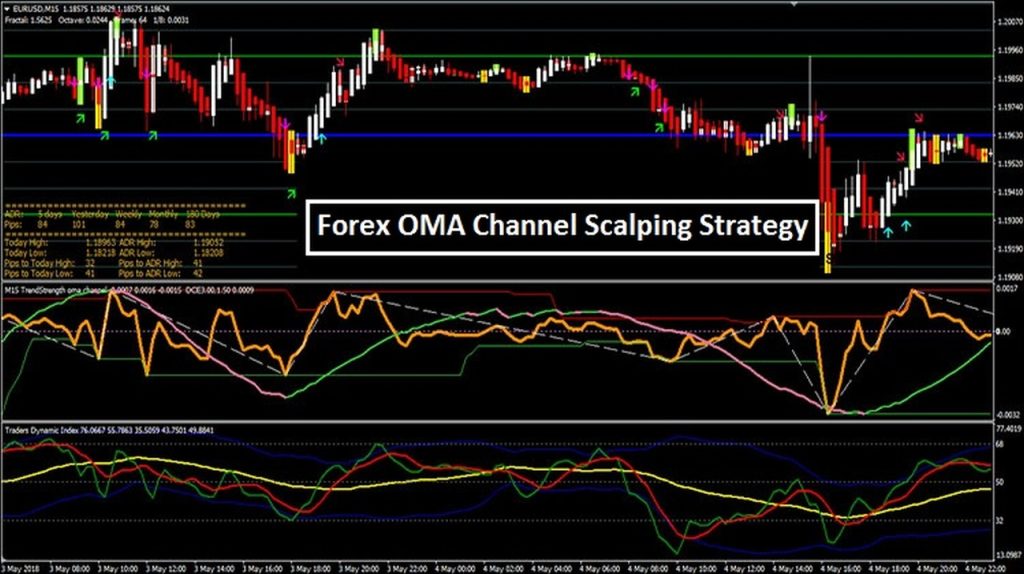The width and height of the screenshot is (1024, 574).
Task: Select the thick blue horizontal level line
Action: 500,135
